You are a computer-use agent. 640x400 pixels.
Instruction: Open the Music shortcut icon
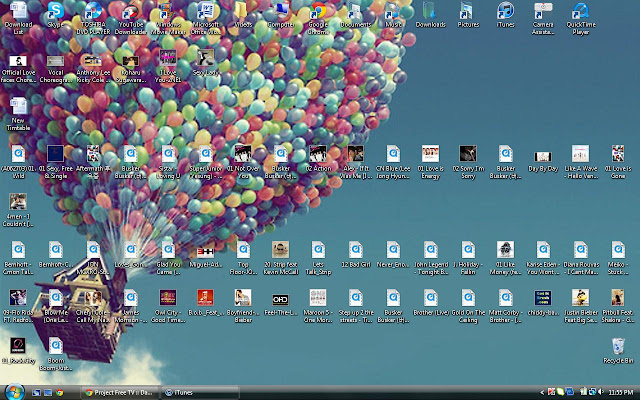click(393, 15)
